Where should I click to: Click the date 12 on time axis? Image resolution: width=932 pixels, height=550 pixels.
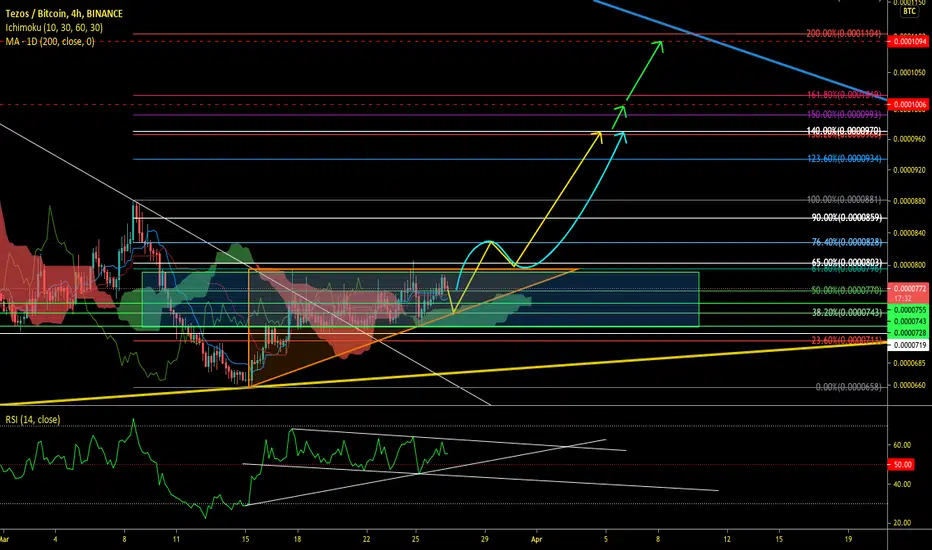click(727, 540)
